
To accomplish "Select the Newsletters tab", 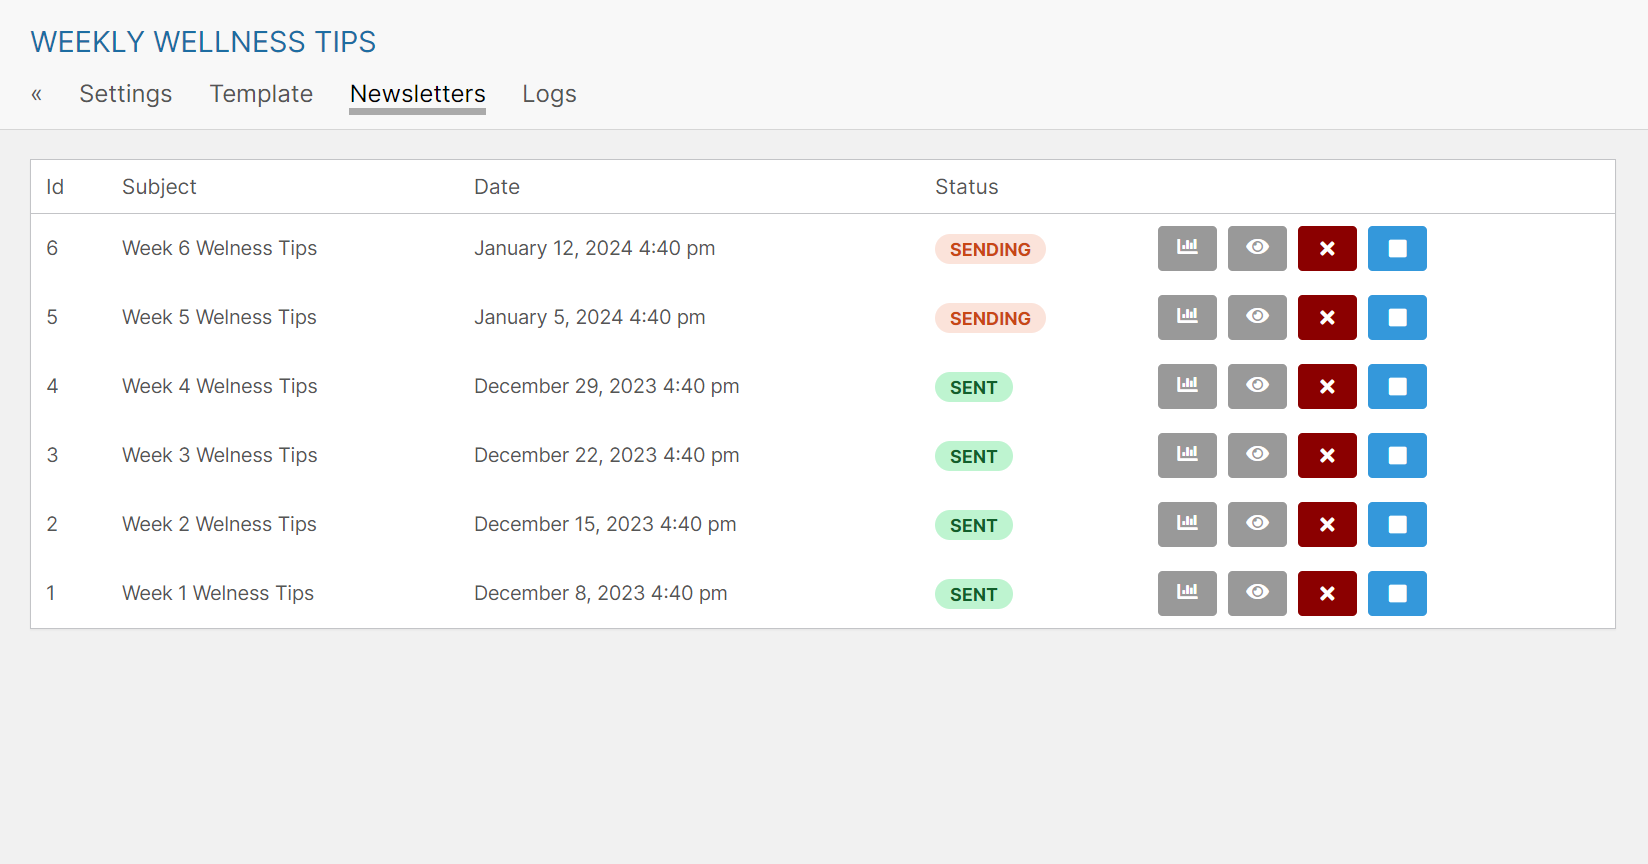I will [417, 94].
